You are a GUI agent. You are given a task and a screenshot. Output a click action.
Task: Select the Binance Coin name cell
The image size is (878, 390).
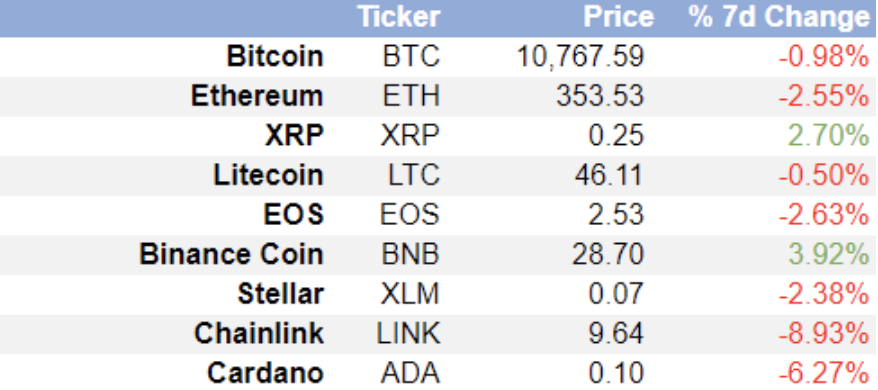231,254
